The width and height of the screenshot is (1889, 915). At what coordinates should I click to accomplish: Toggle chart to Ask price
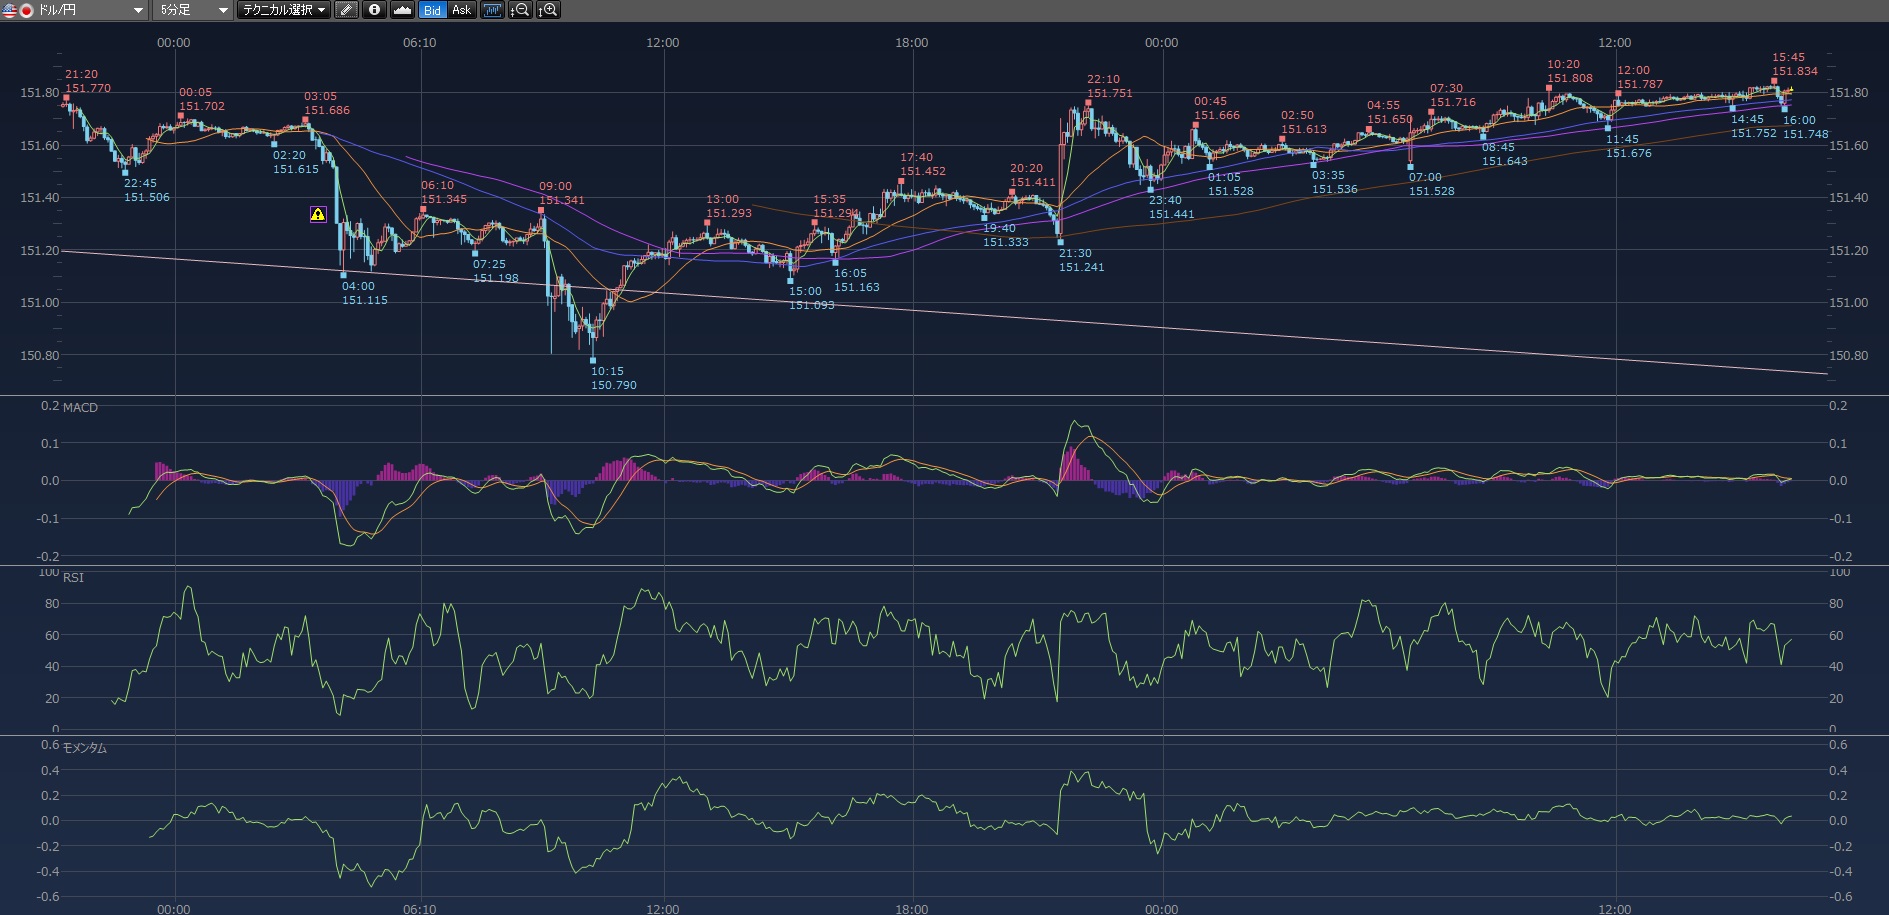pos(461,10)
